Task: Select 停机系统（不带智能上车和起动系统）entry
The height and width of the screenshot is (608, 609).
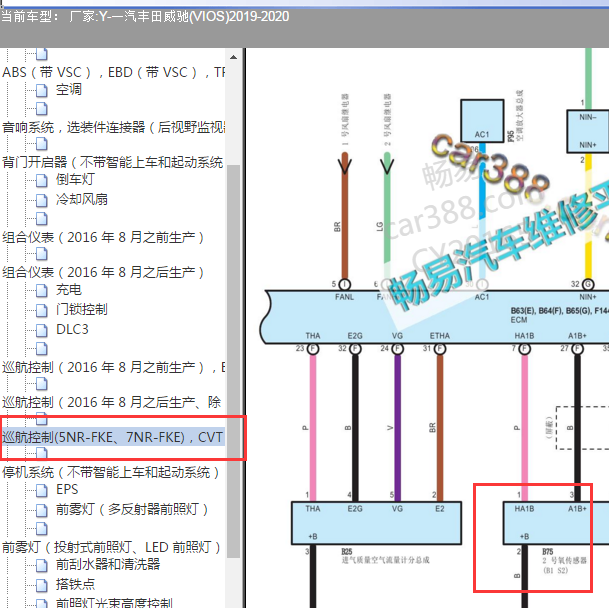Action: pyautogui.click(x=111, y=472)
